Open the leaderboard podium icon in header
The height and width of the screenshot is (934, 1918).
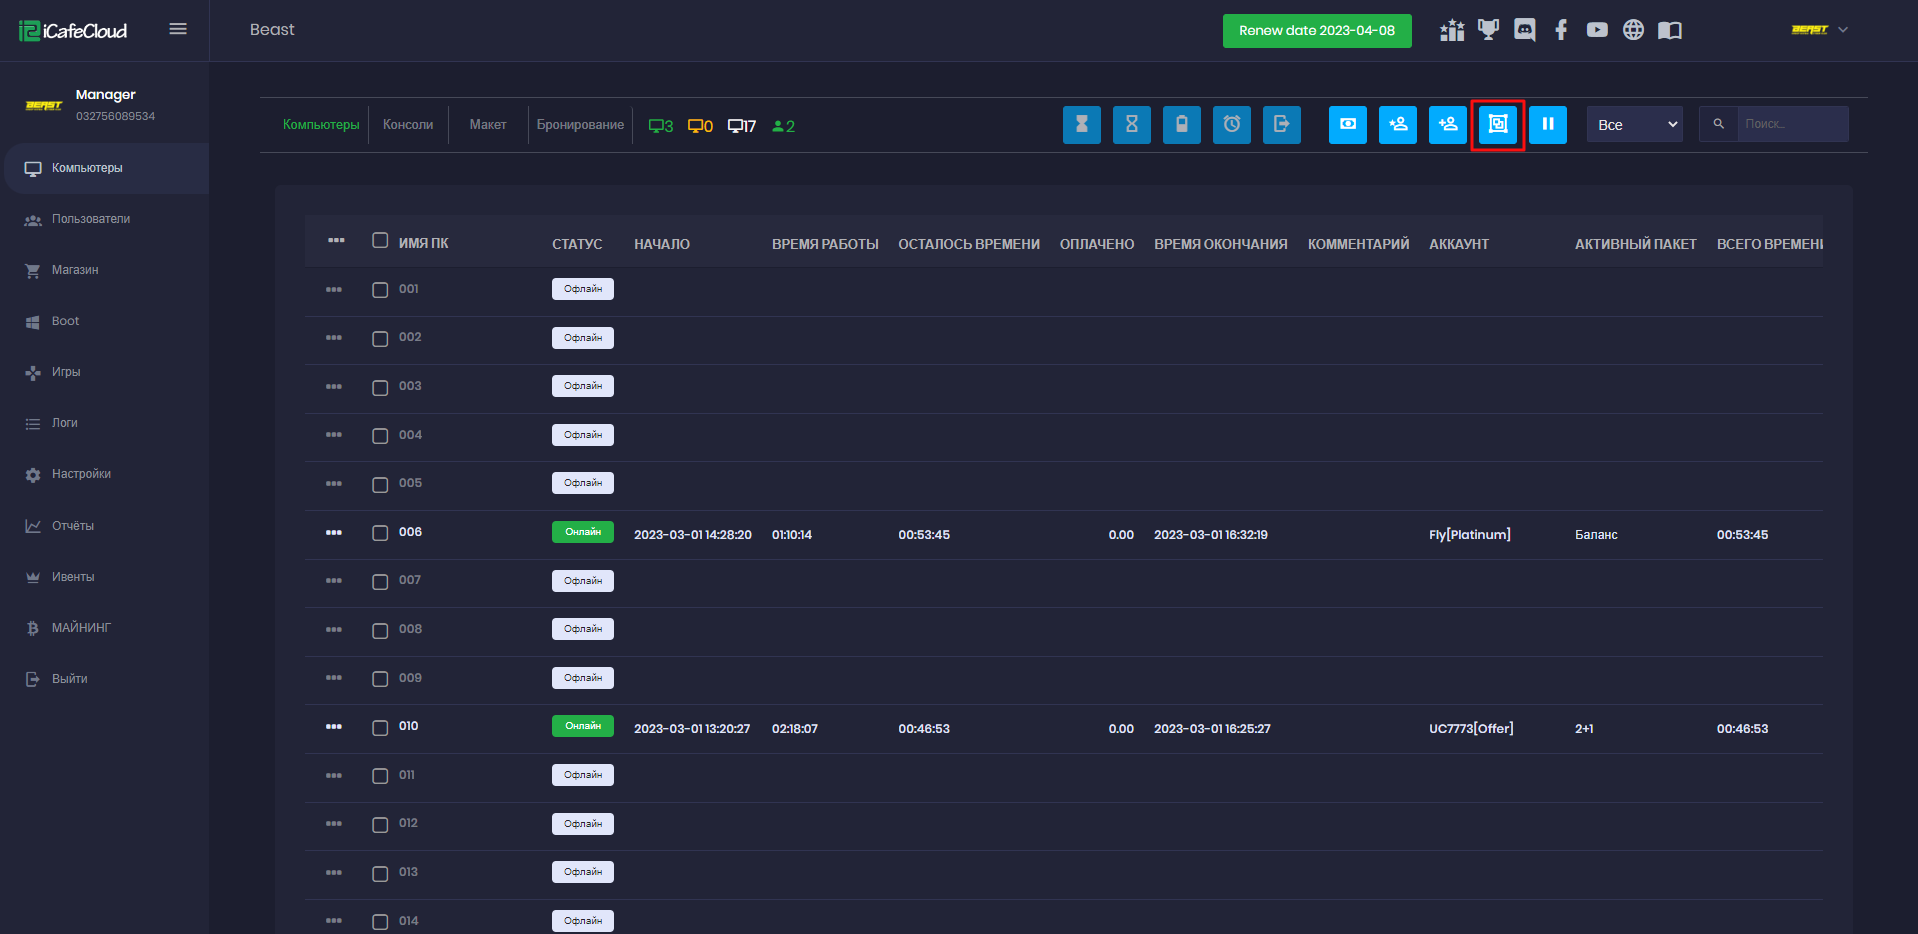(x=1452, y=30)
